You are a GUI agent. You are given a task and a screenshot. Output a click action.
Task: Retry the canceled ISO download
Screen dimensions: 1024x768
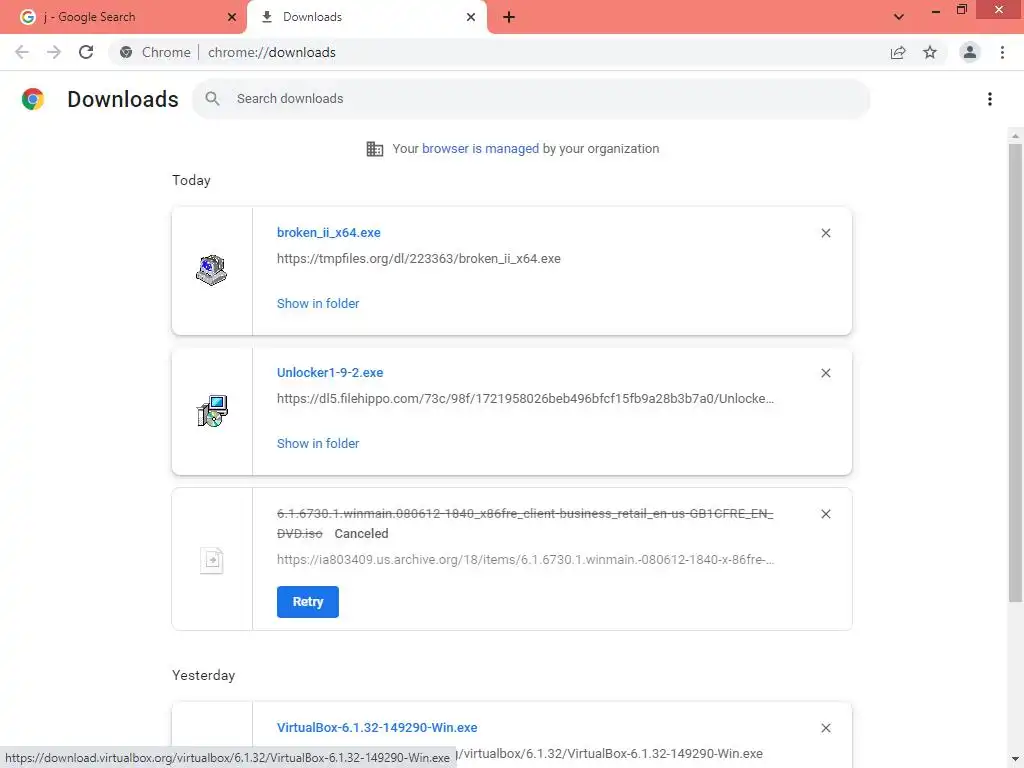(x=308, y=602)
